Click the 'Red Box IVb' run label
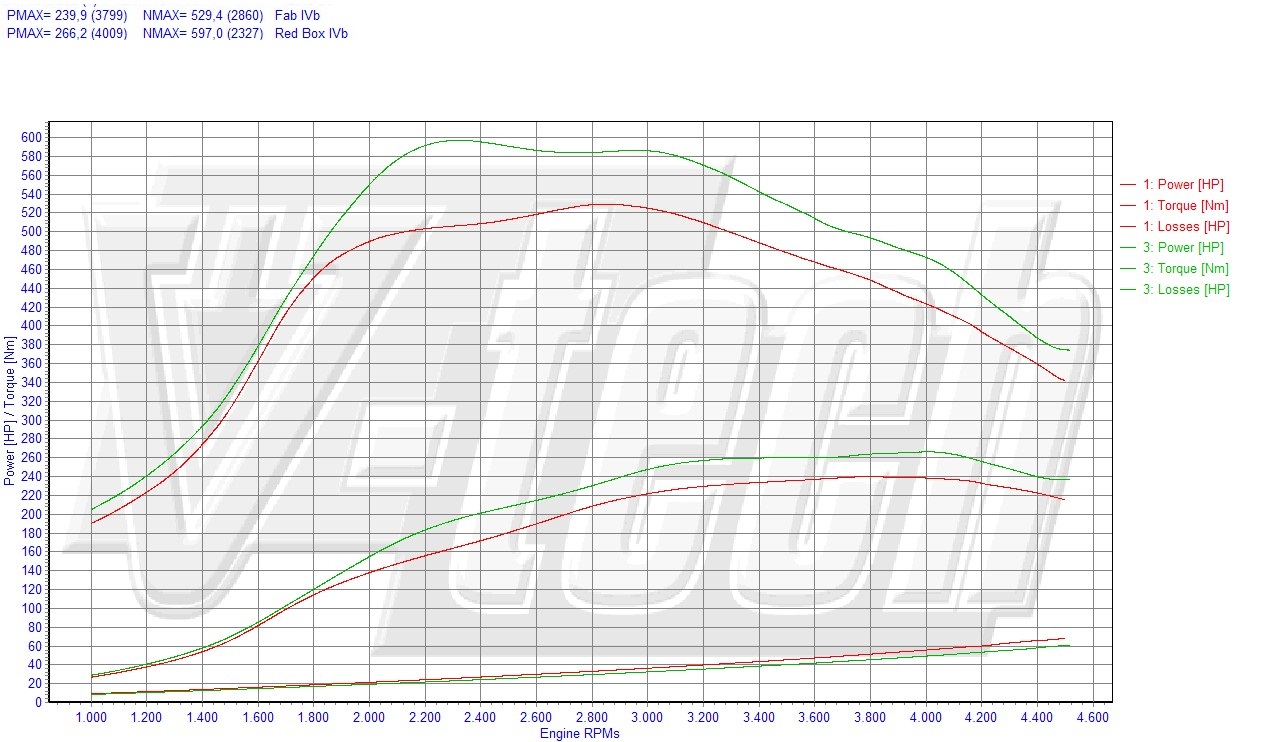The width and height of the screenshot is (1264, 742). (x=311, y=33)
